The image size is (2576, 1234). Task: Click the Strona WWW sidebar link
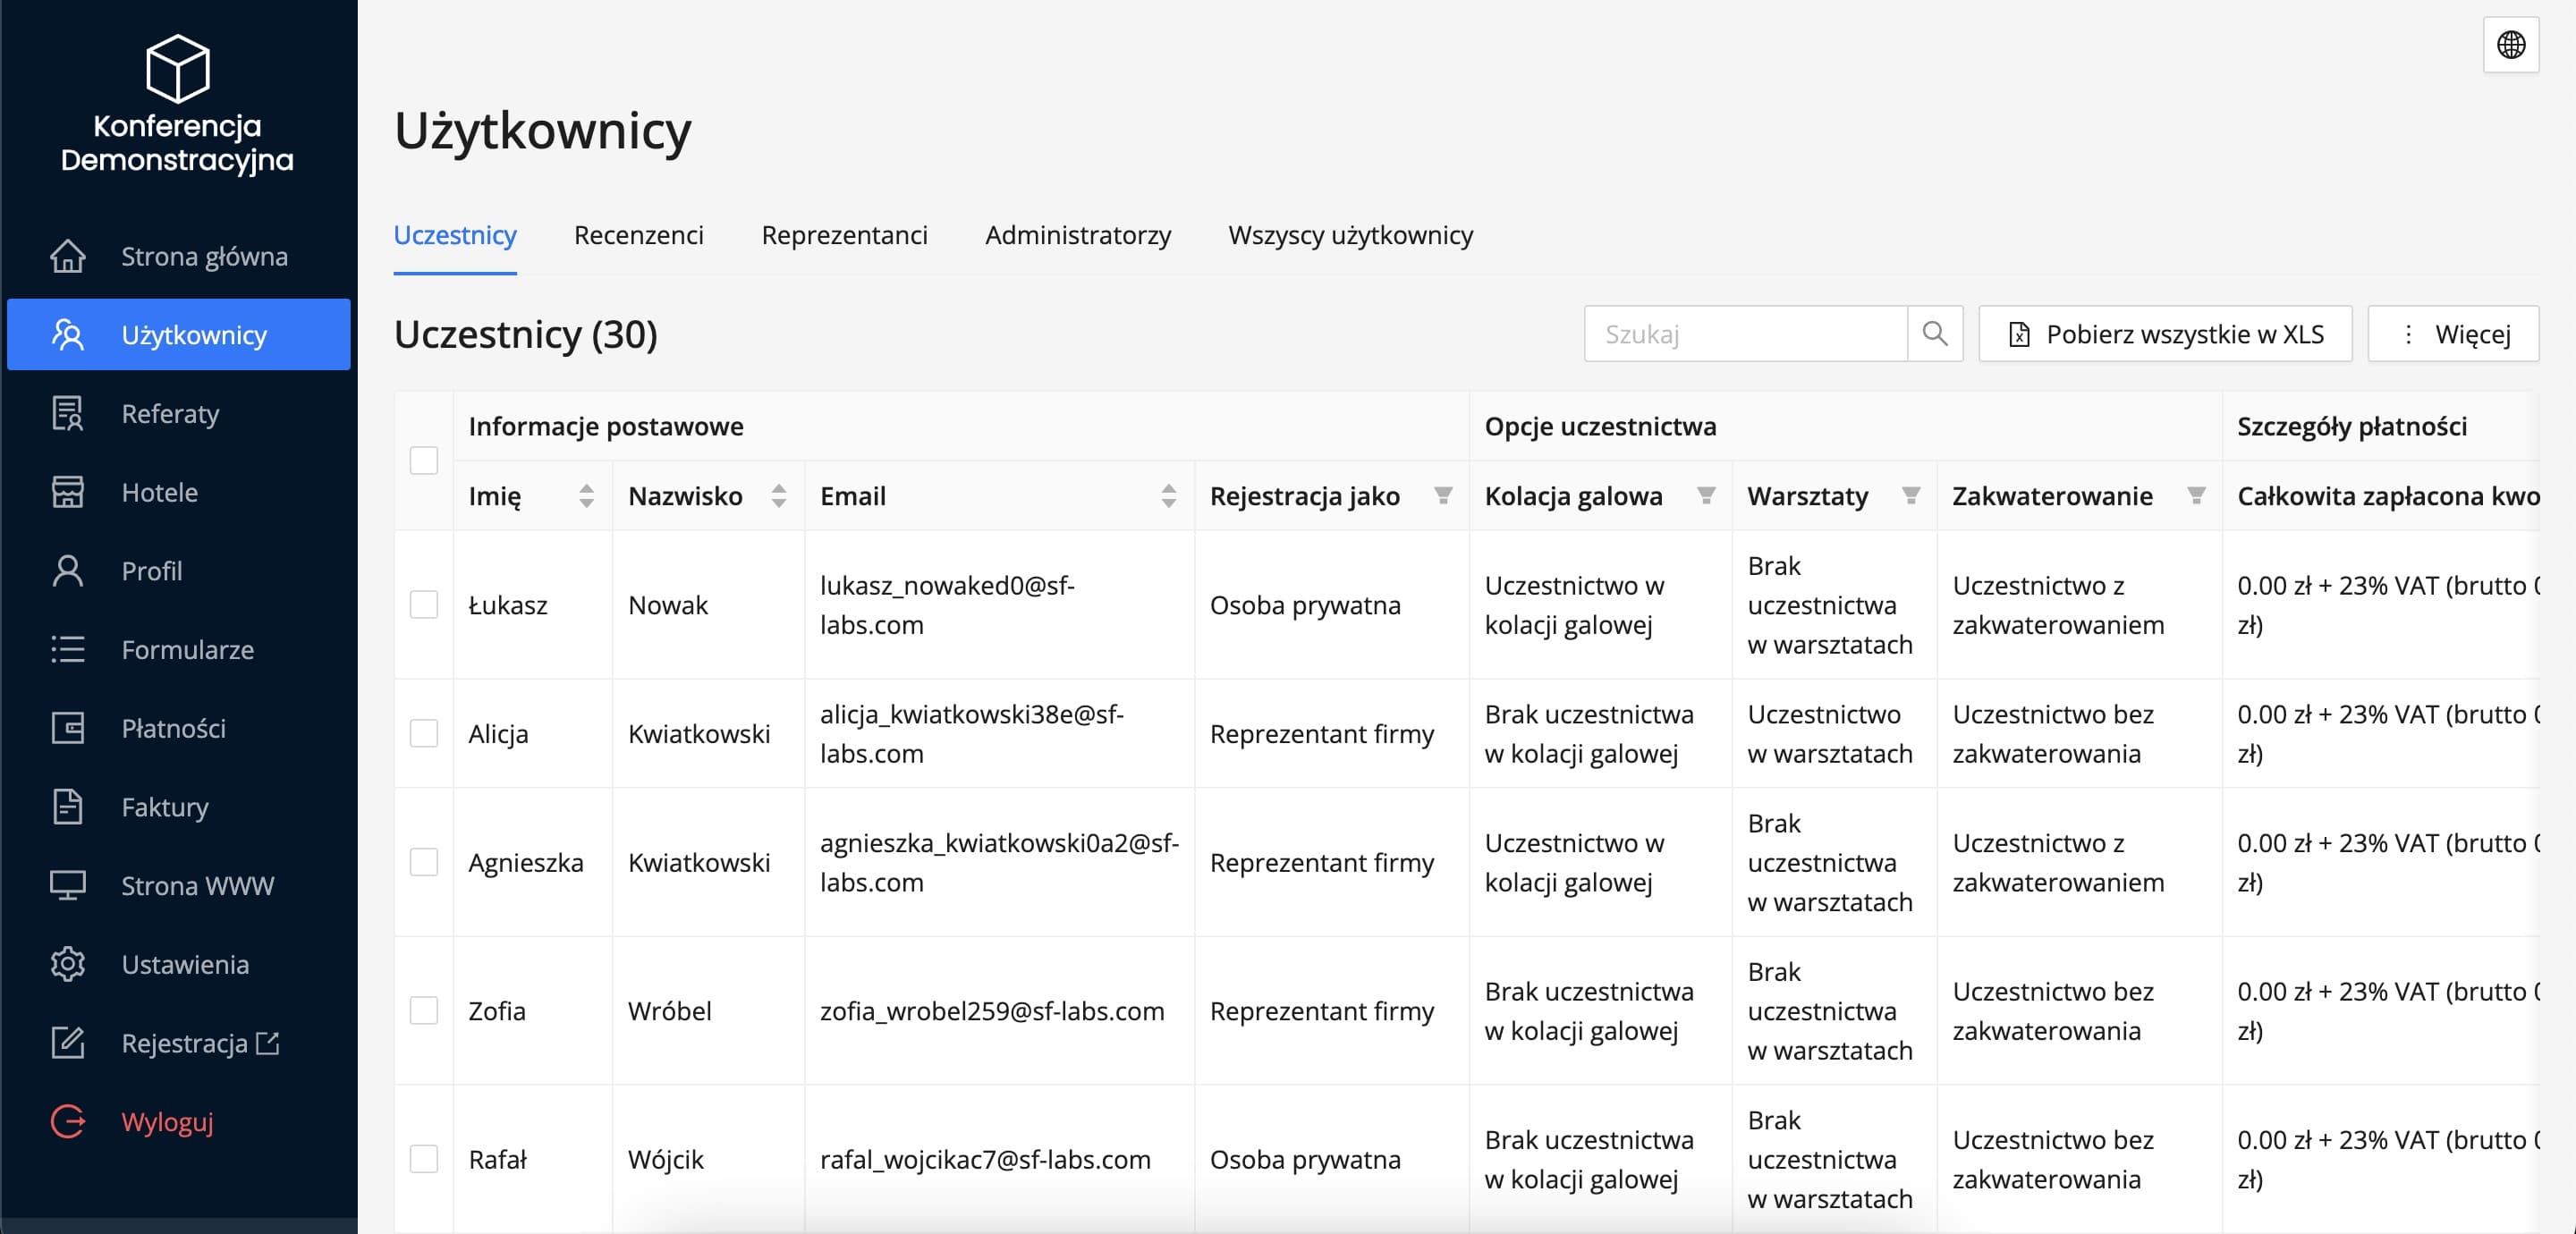coord(178,885)
